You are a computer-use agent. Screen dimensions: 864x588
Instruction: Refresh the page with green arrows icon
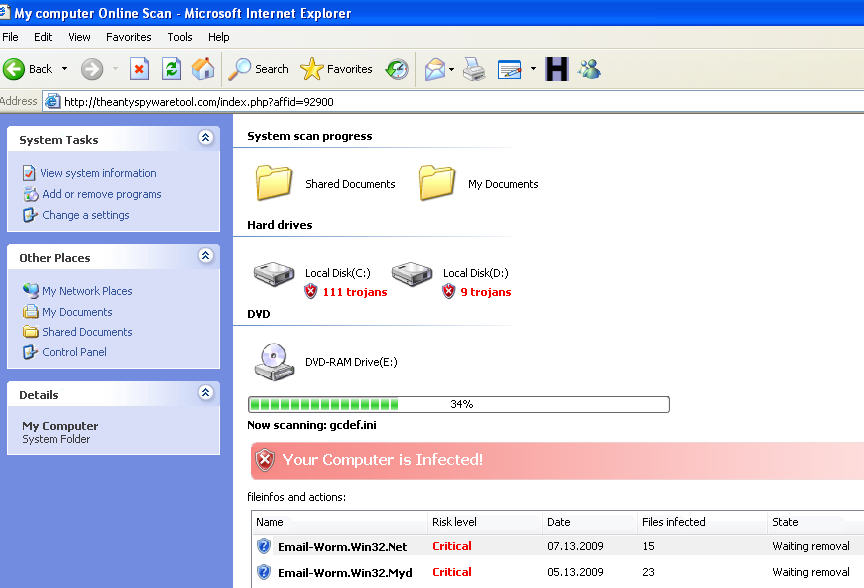171,69
